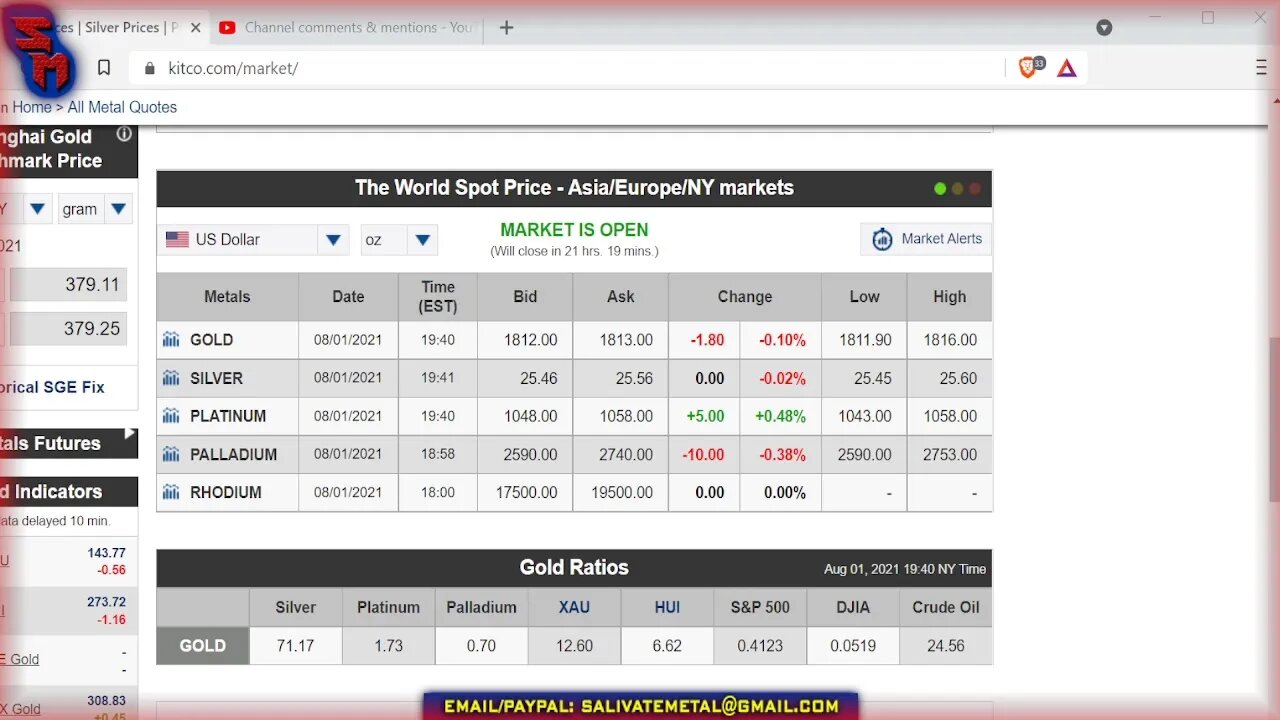1280x720 pixels.
Task: Open the Historical SGE Fix link
Action: pos(52,387)
